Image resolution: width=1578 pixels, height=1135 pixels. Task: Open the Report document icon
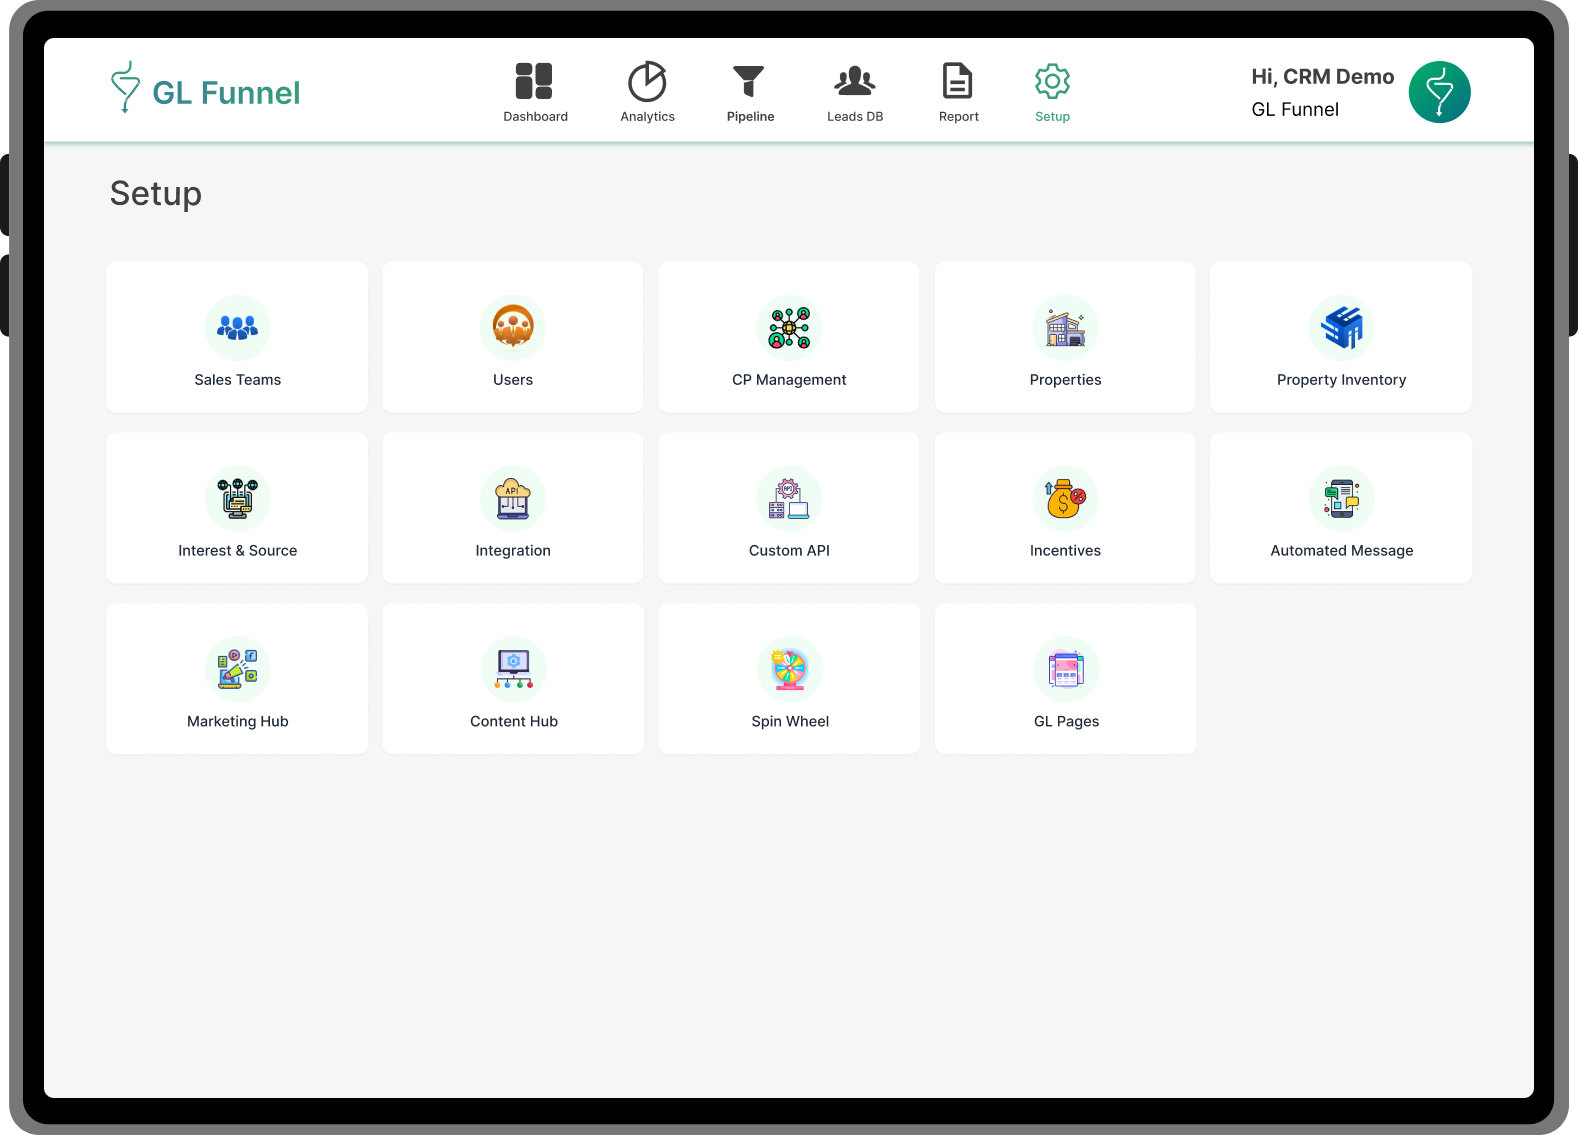click(957, 81)
